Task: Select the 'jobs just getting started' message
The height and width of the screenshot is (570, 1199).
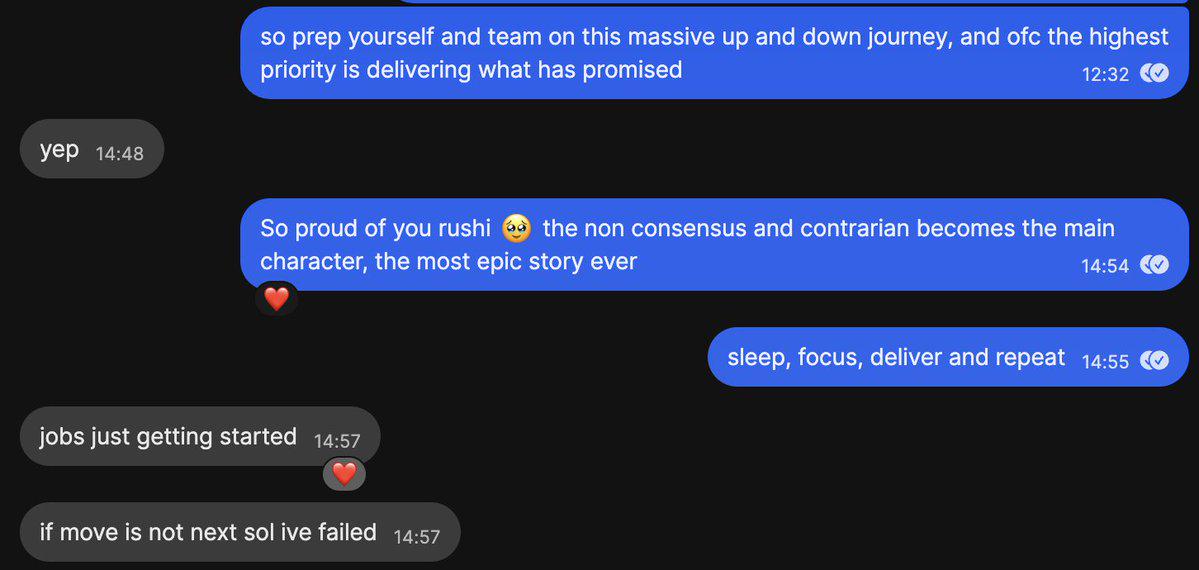Action: [200, 436]
